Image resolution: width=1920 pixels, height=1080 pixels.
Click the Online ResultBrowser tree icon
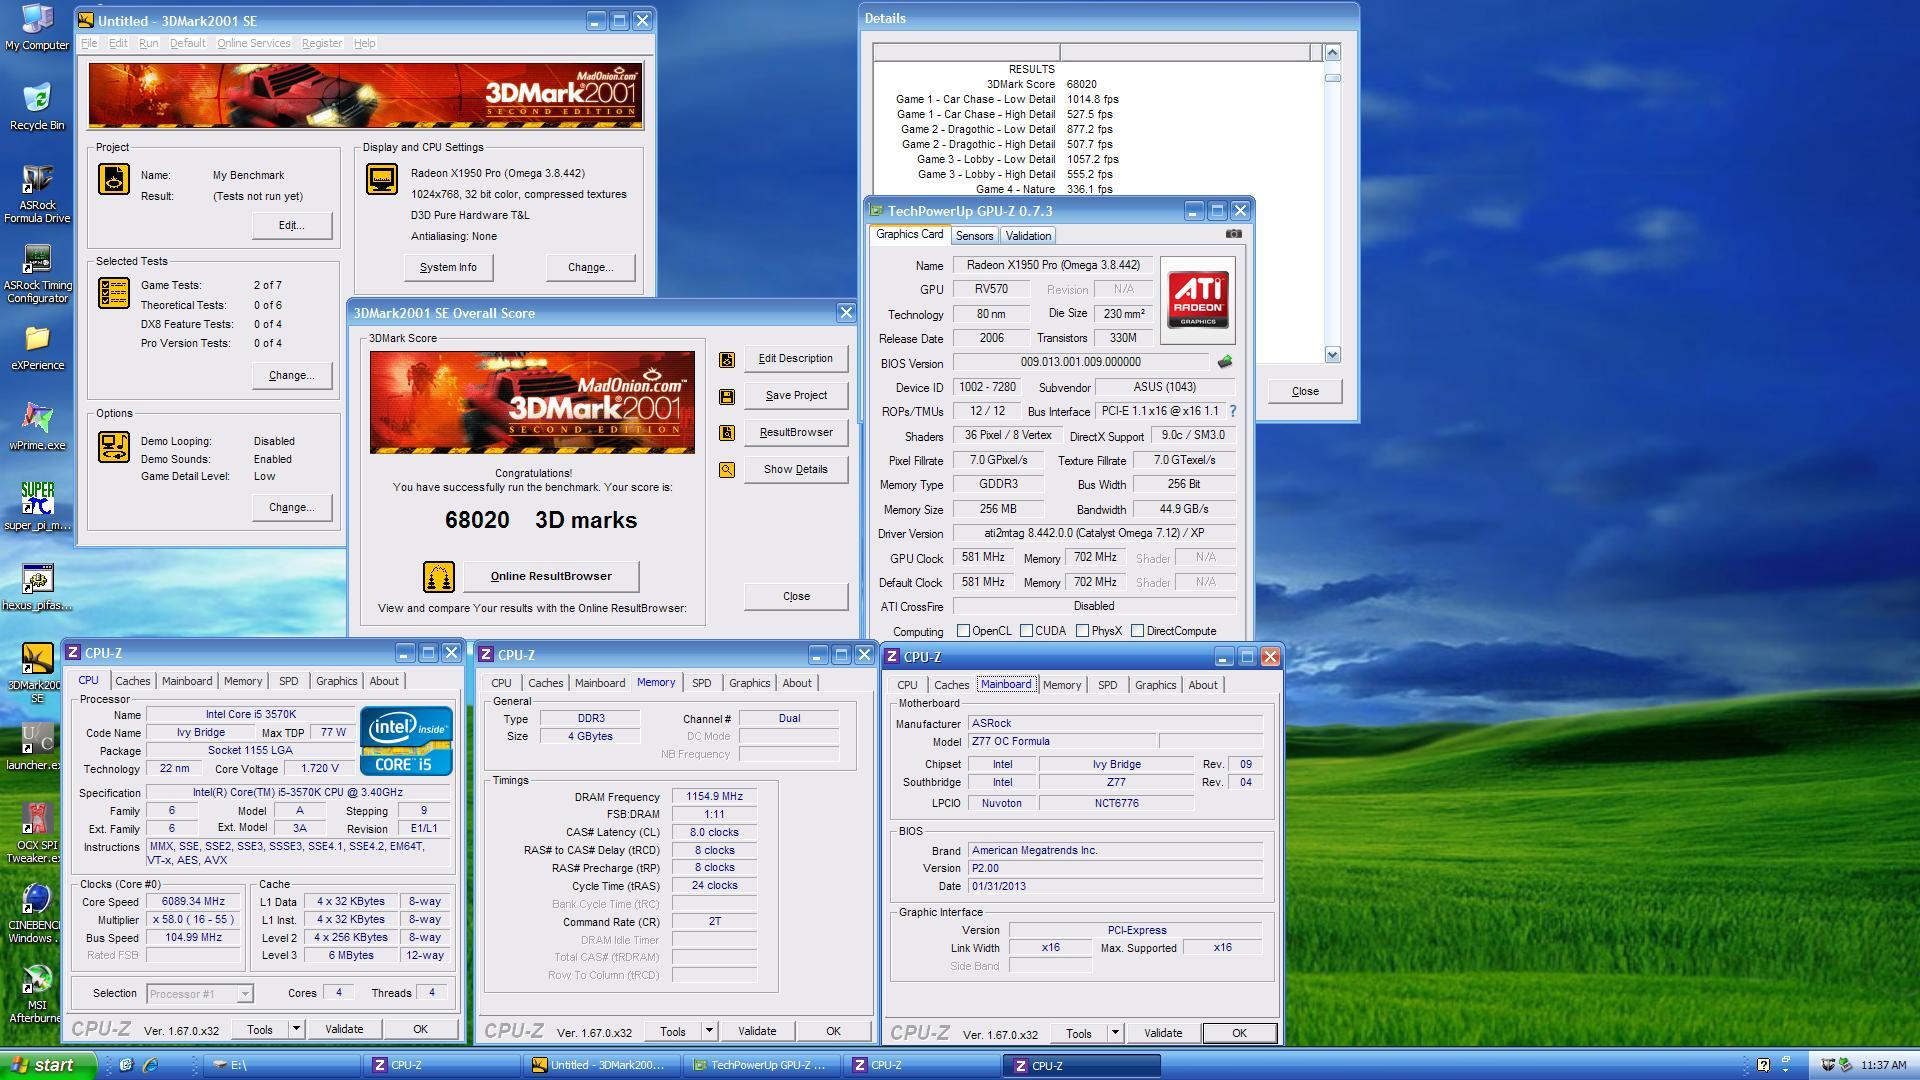click(x=439, y=577)
